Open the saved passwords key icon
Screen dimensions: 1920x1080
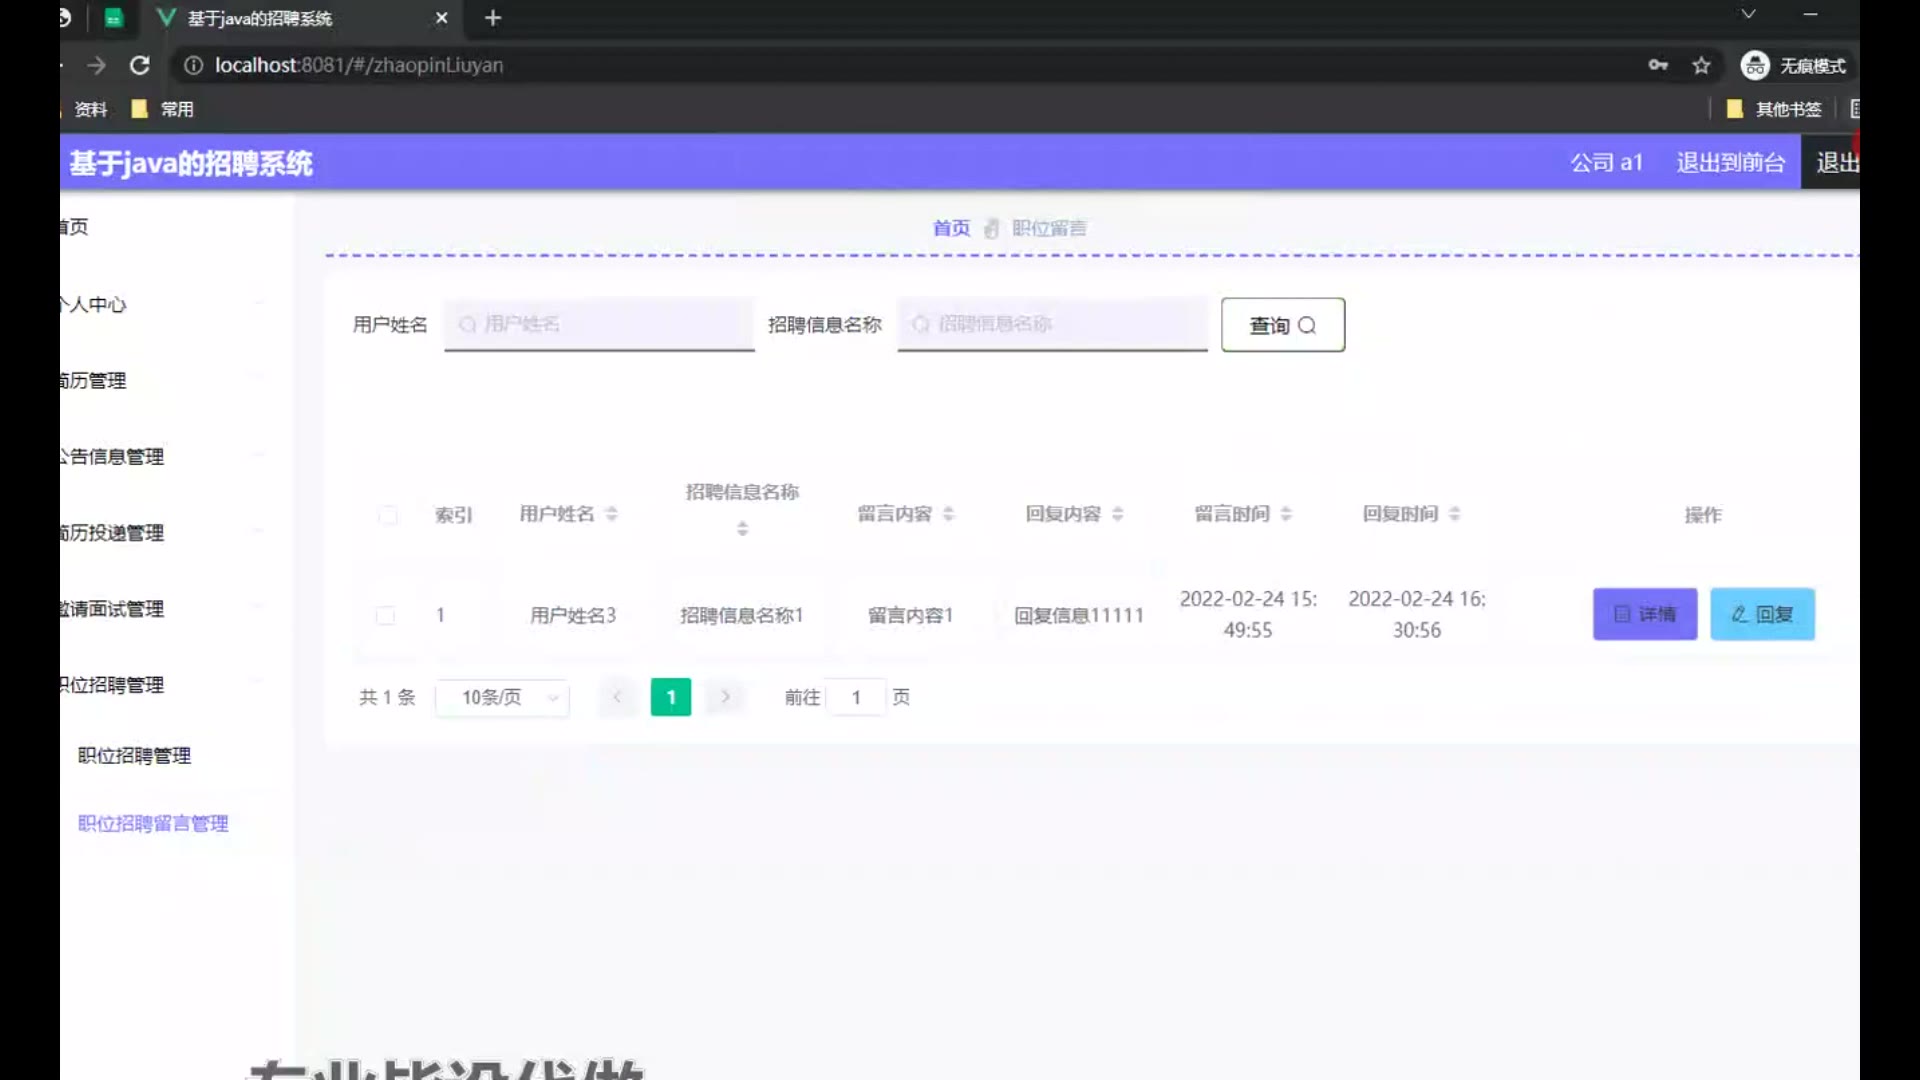tap(1658, 65)
